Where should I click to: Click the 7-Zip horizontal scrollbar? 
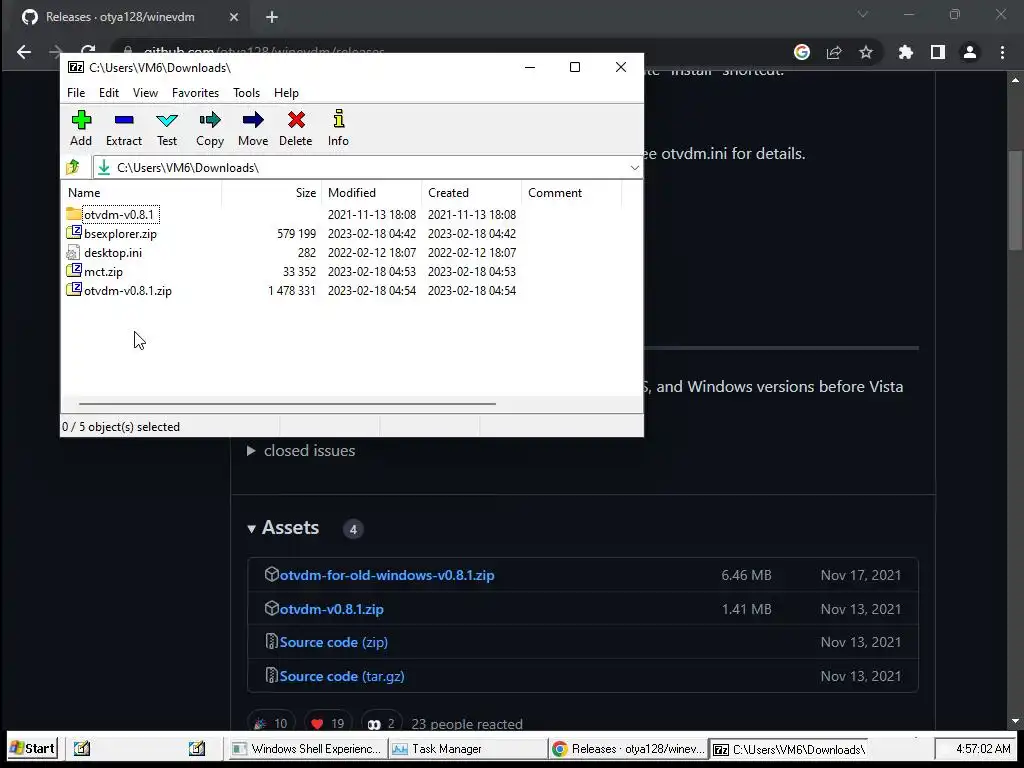[287, 404]
